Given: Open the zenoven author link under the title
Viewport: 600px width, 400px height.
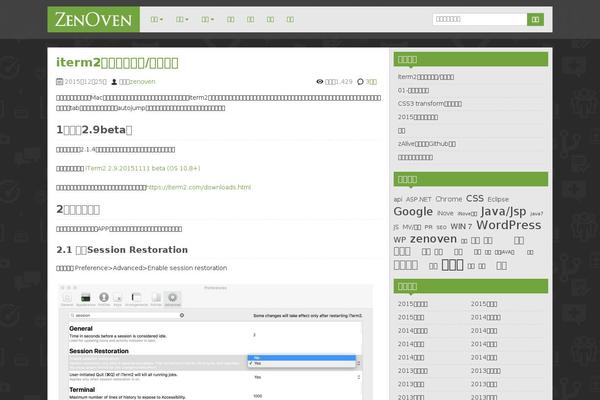Looking at the screenshot, I should (x=142, y=82).
